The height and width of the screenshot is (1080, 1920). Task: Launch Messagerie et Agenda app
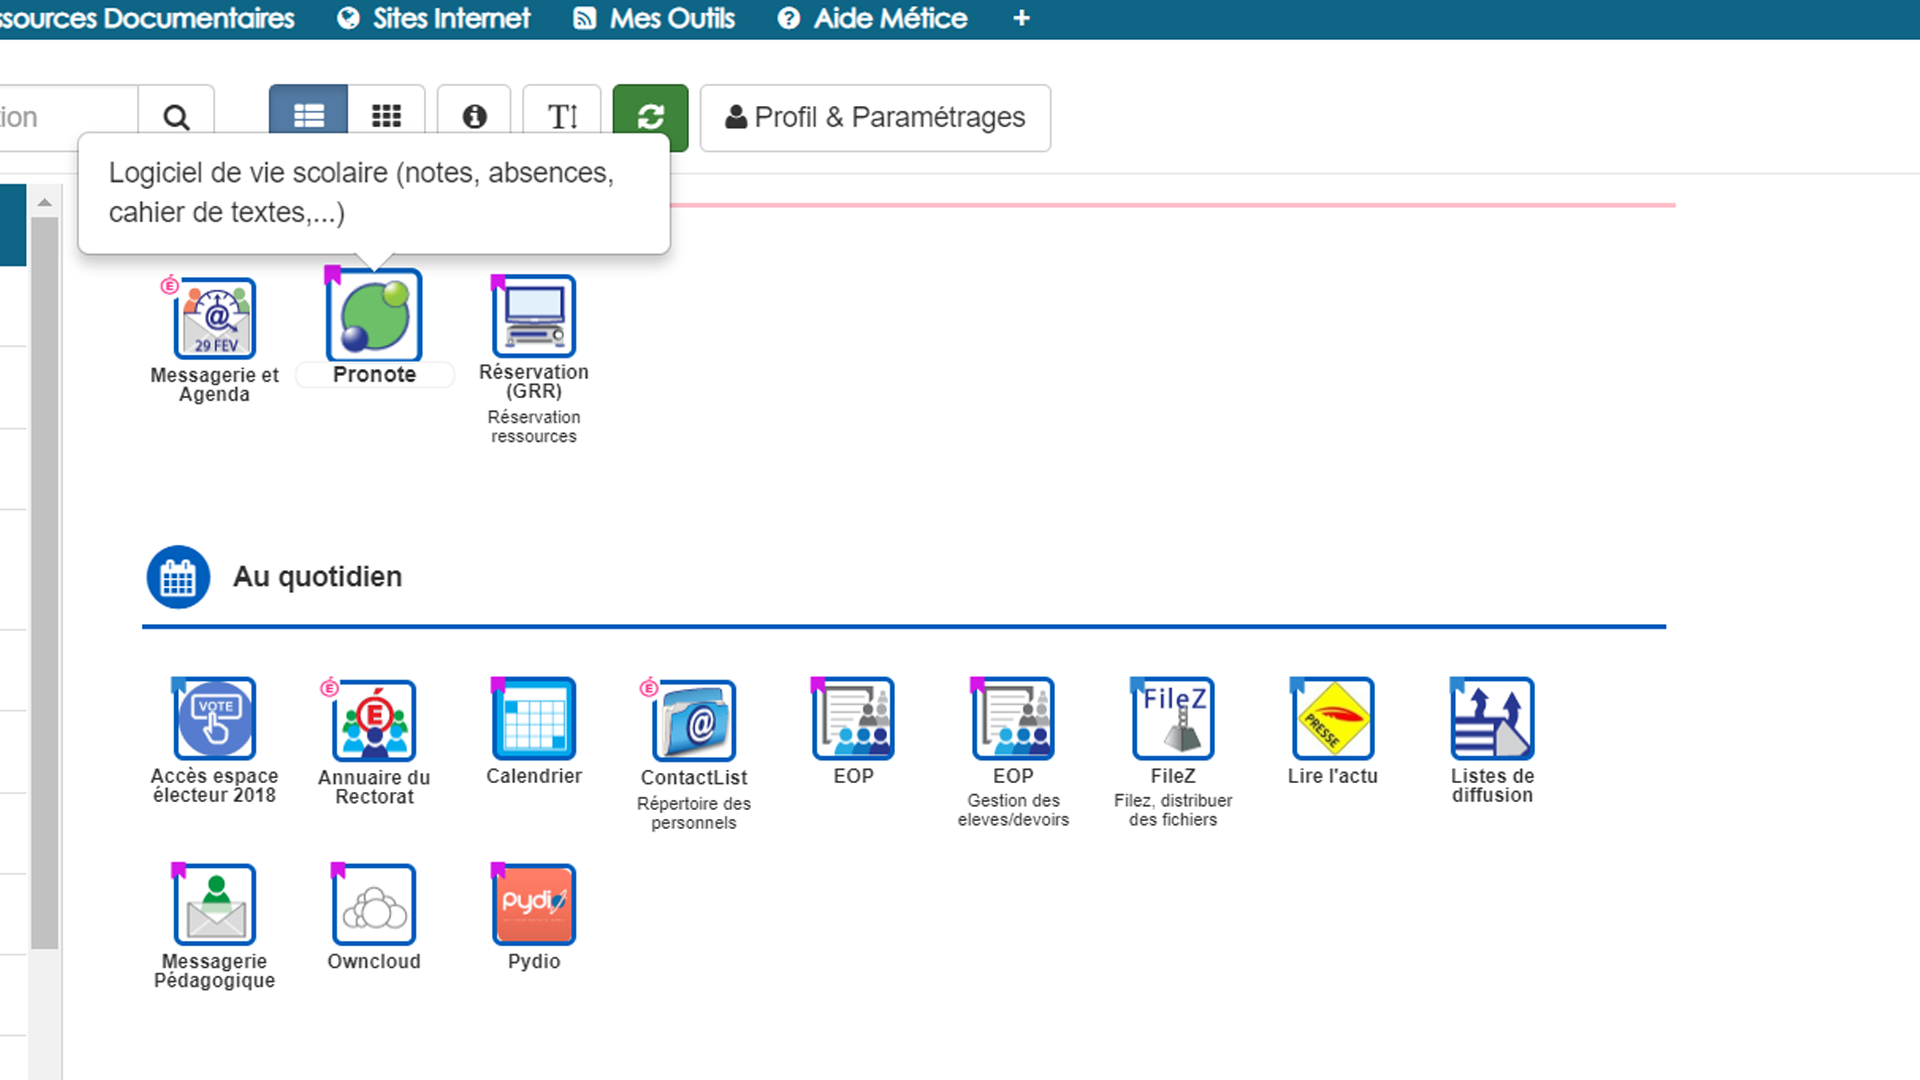pos(214,319)
